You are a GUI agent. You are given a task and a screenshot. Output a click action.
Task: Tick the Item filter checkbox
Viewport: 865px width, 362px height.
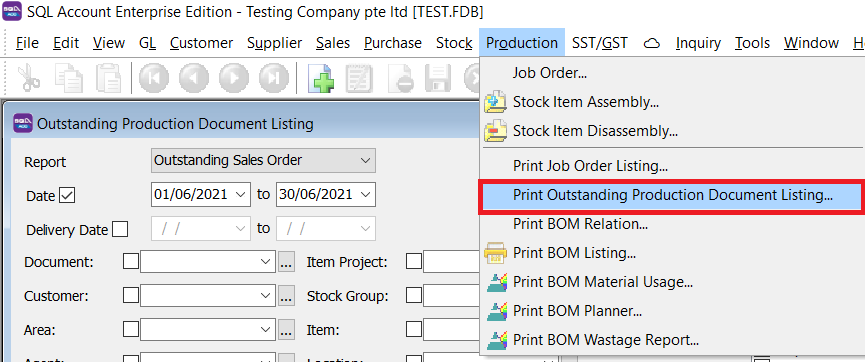point(414,329)
